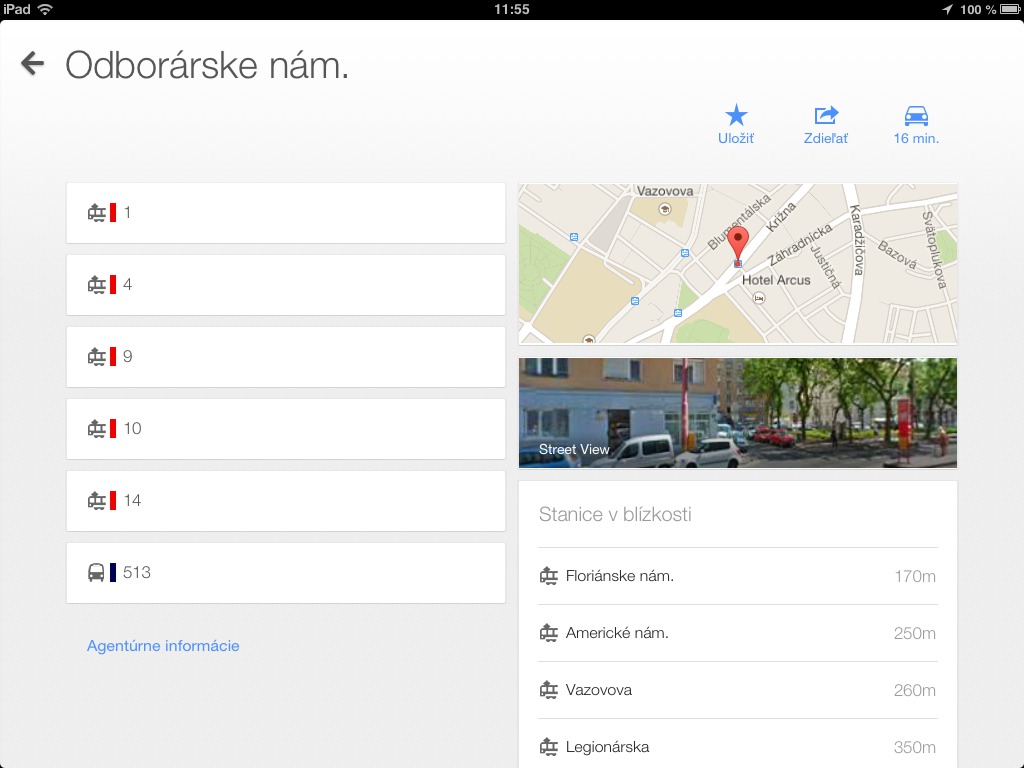Open the Street View thumbnail
This screenshot has width=1024, height=768.
pyautogui.click(x=738, y=413)
